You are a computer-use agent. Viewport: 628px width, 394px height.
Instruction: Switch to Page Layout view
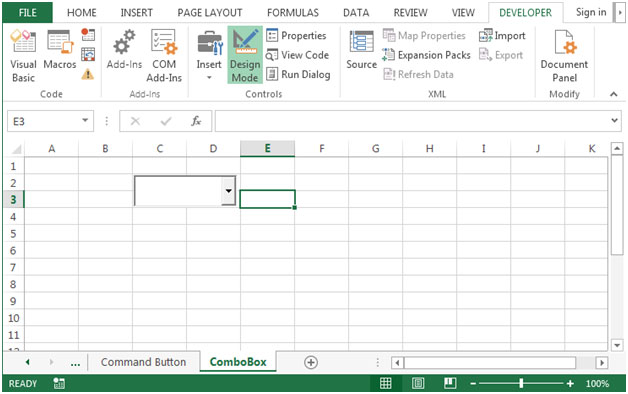[x=418, y=384]
